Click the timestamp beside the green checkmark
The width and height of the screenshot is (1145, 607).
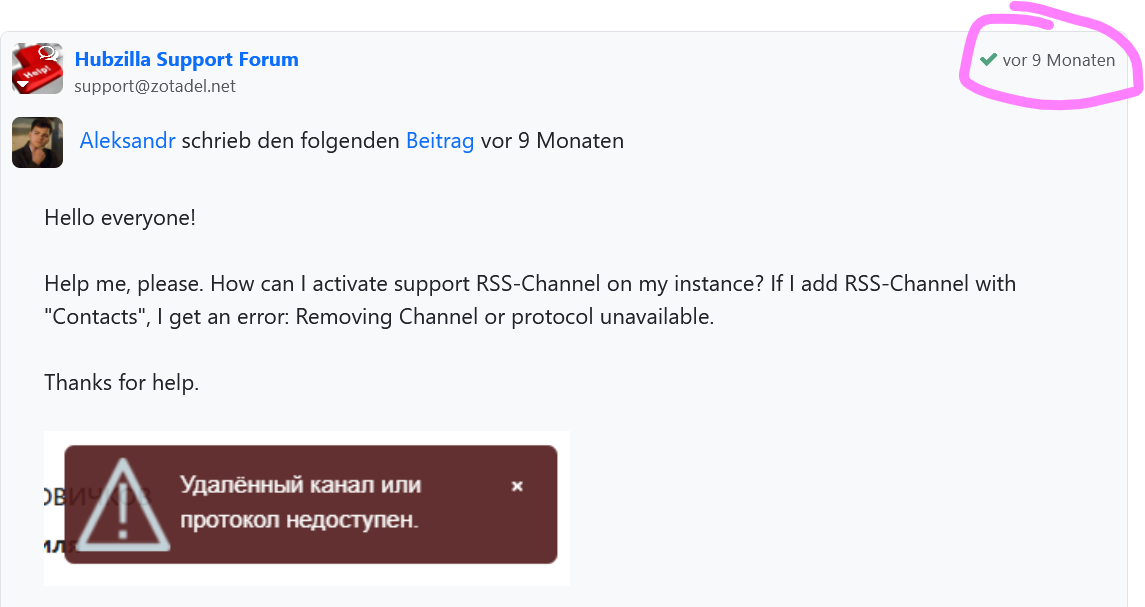pyautogui.click(x=1058, y=60)
